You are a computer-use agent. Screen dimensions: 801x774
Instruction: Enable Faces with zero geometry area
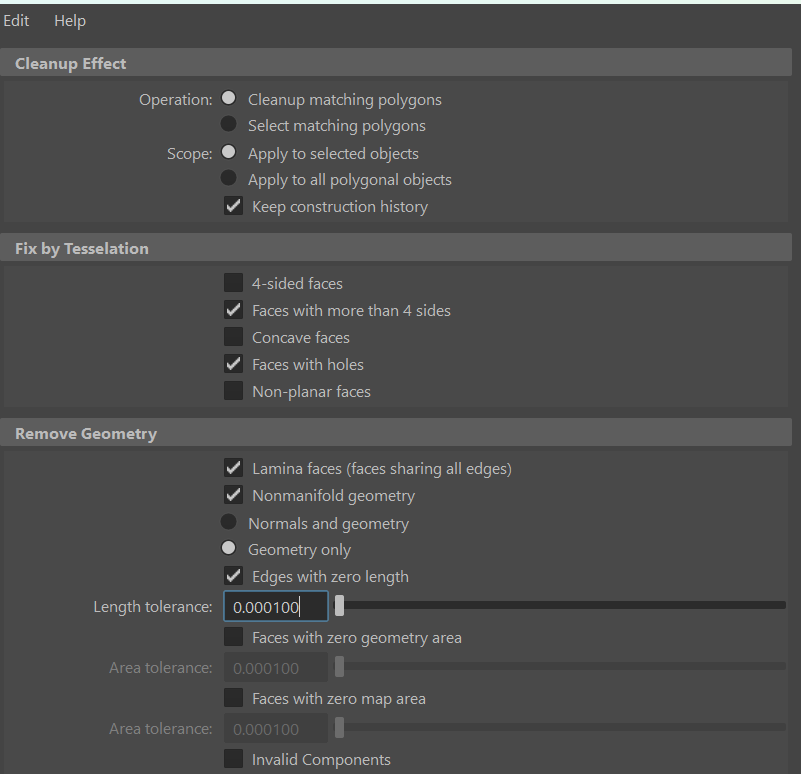(234, 637)
